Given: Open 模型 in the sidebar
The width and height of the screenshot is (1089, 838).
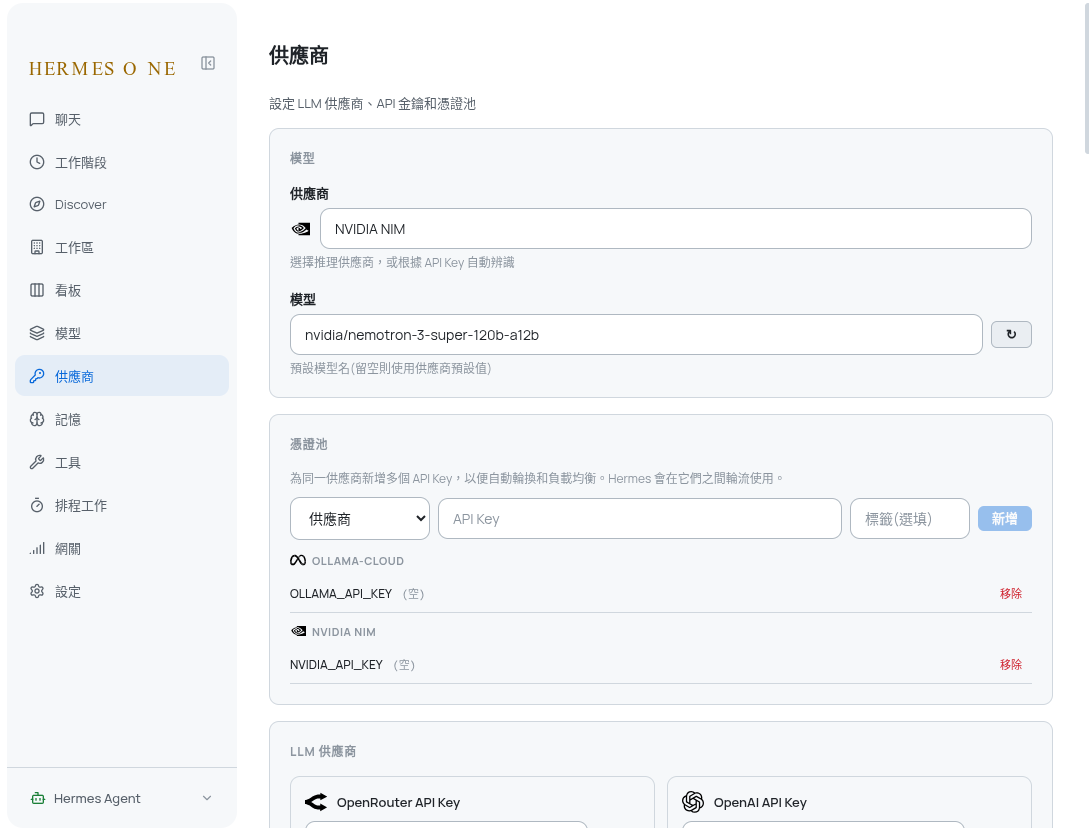Looking at the screenshot, I should tap(122, 333).
